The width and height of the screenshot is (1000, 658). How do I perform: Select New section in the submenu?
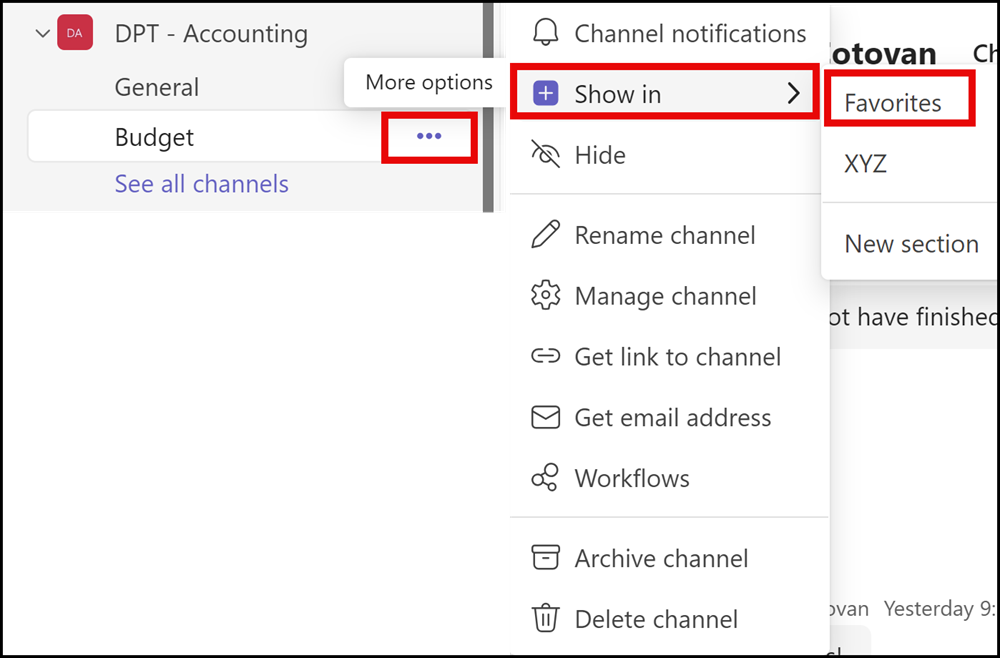[x=911, y=243]
